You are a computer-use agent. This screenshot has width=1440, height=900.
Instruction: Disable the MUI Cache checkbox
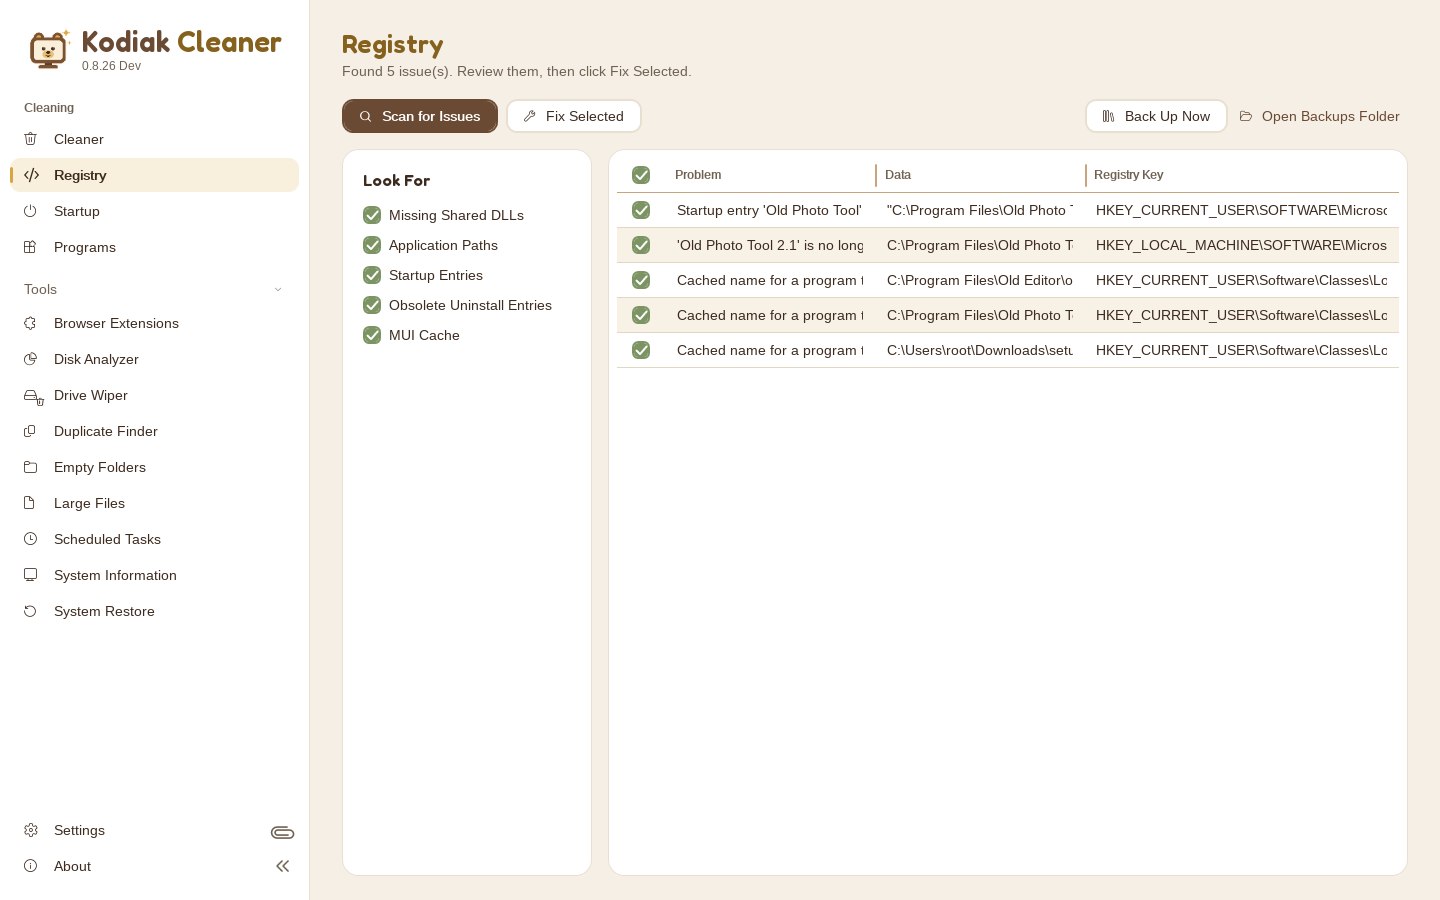click(372, 335)
